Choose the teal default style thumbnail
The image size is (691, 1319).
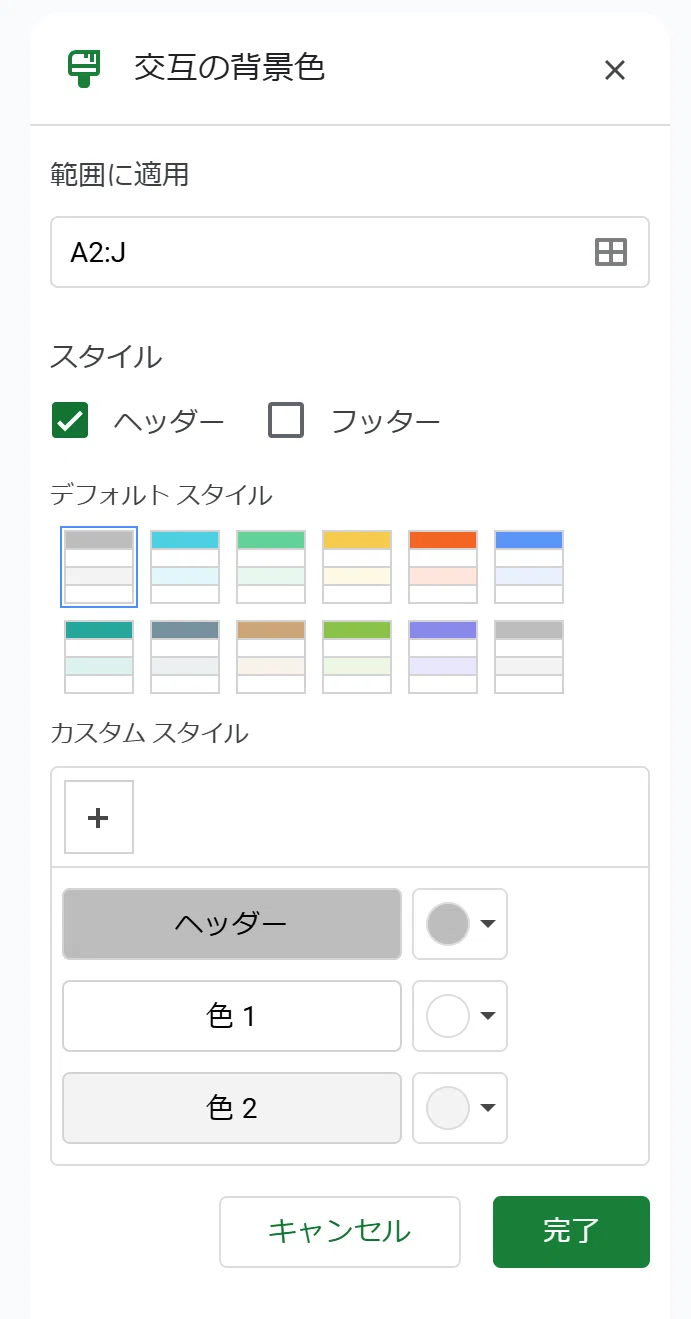(99, 657)
